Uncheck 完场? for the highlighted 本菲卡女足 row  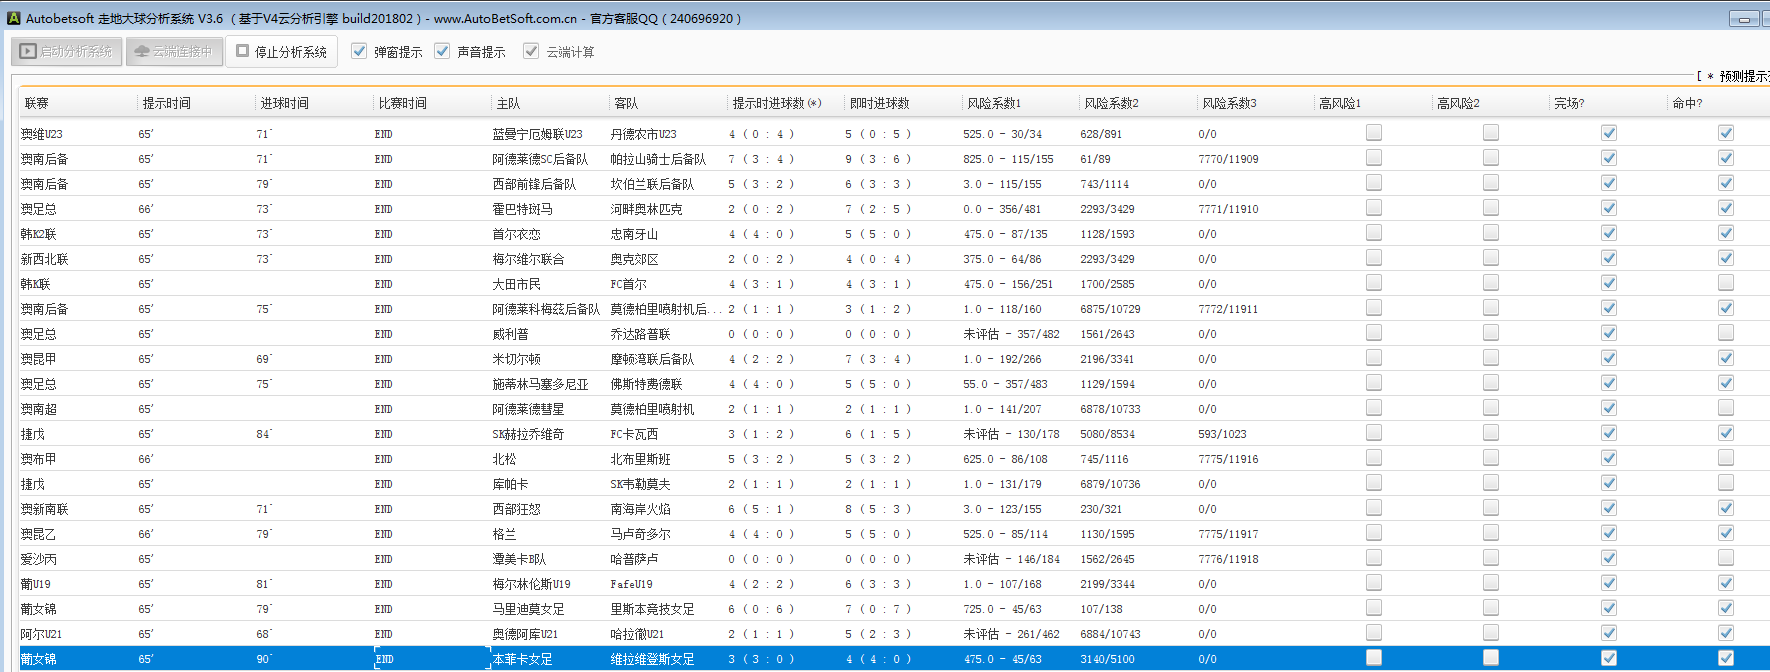[x=1609, y=658]
